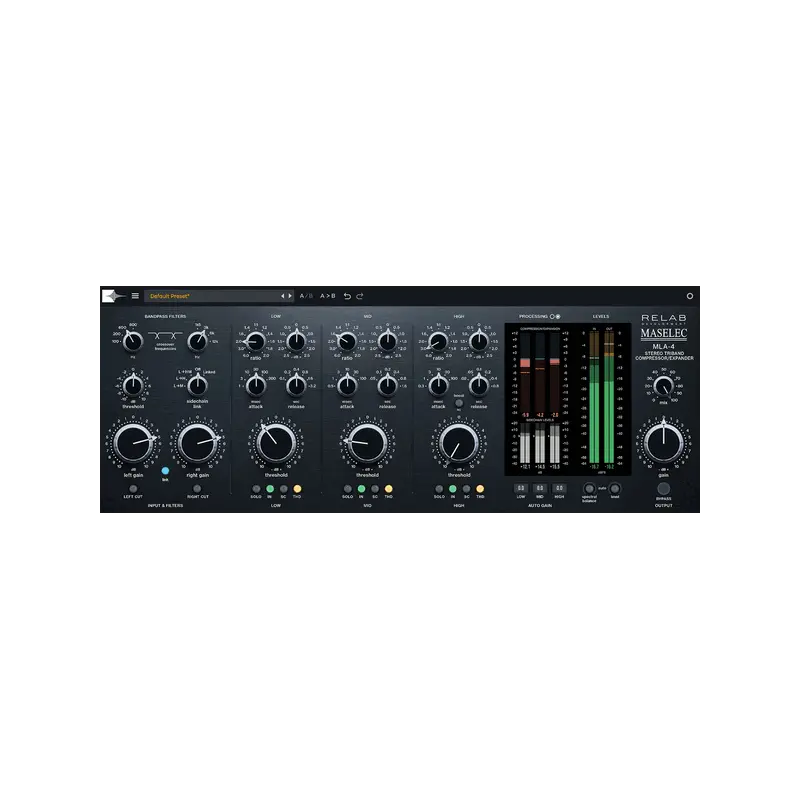Screen dimensions: 800x800
Task: Toggle the MID band IN button
Action: pyautogui.click(x=361, y=489)
